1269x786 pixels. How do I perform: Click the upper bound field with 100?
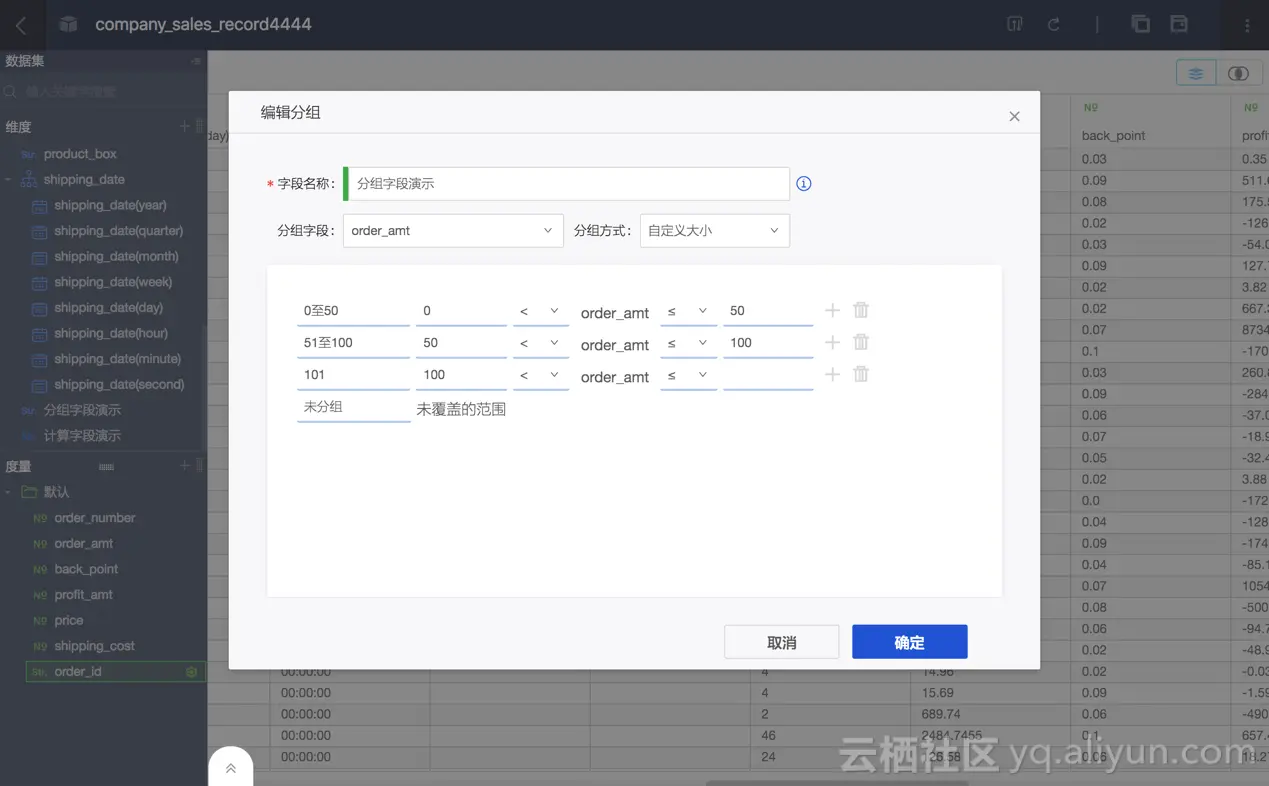coord(768,343)
